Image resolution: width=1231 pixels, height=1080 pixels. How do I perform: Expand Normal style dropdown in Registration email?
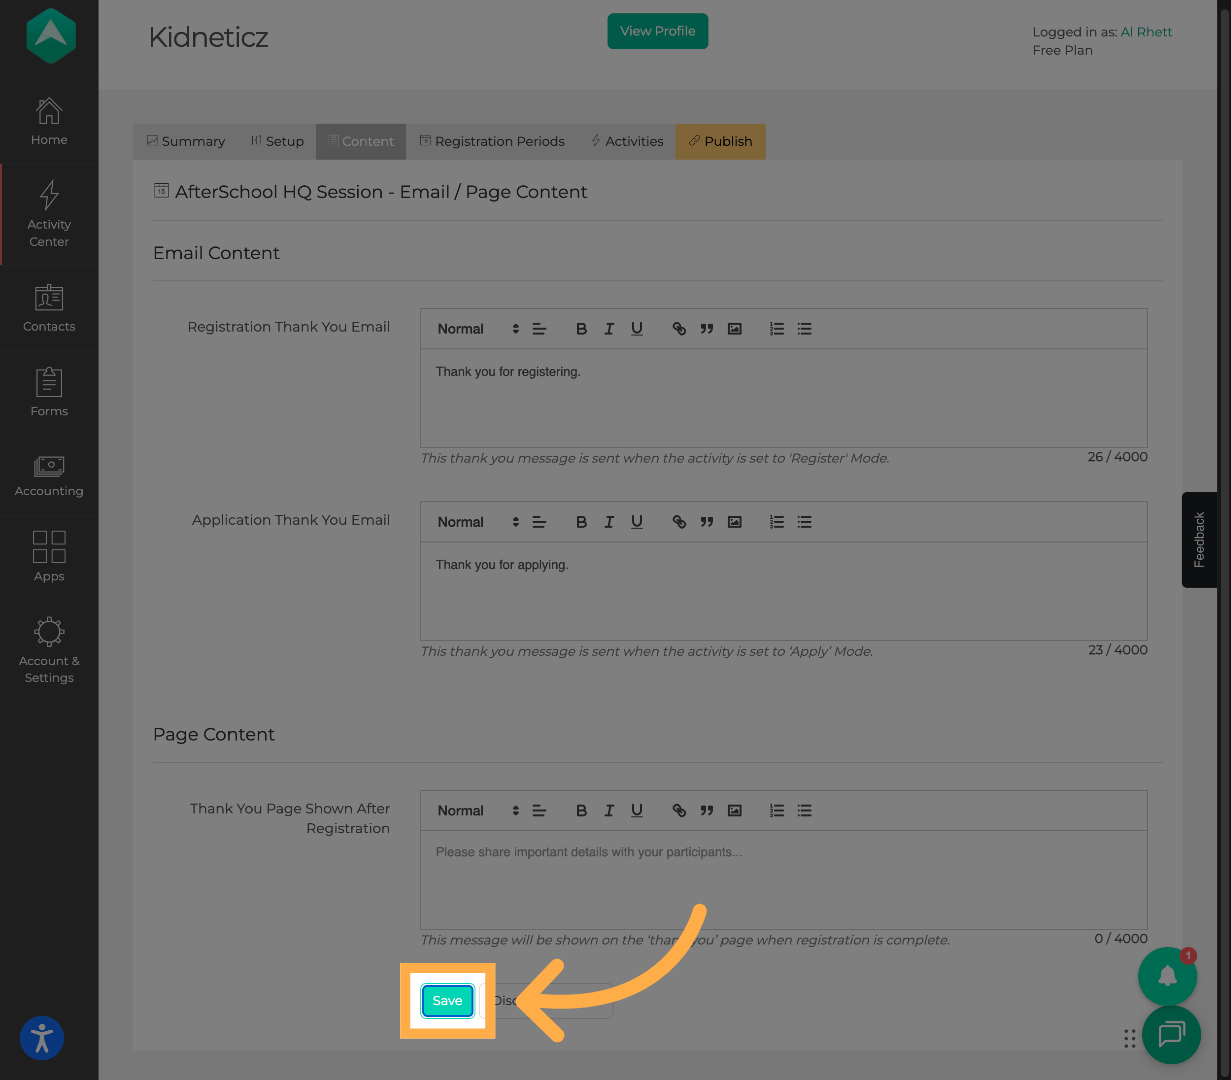pyautogui.click(x=478, y=329)
